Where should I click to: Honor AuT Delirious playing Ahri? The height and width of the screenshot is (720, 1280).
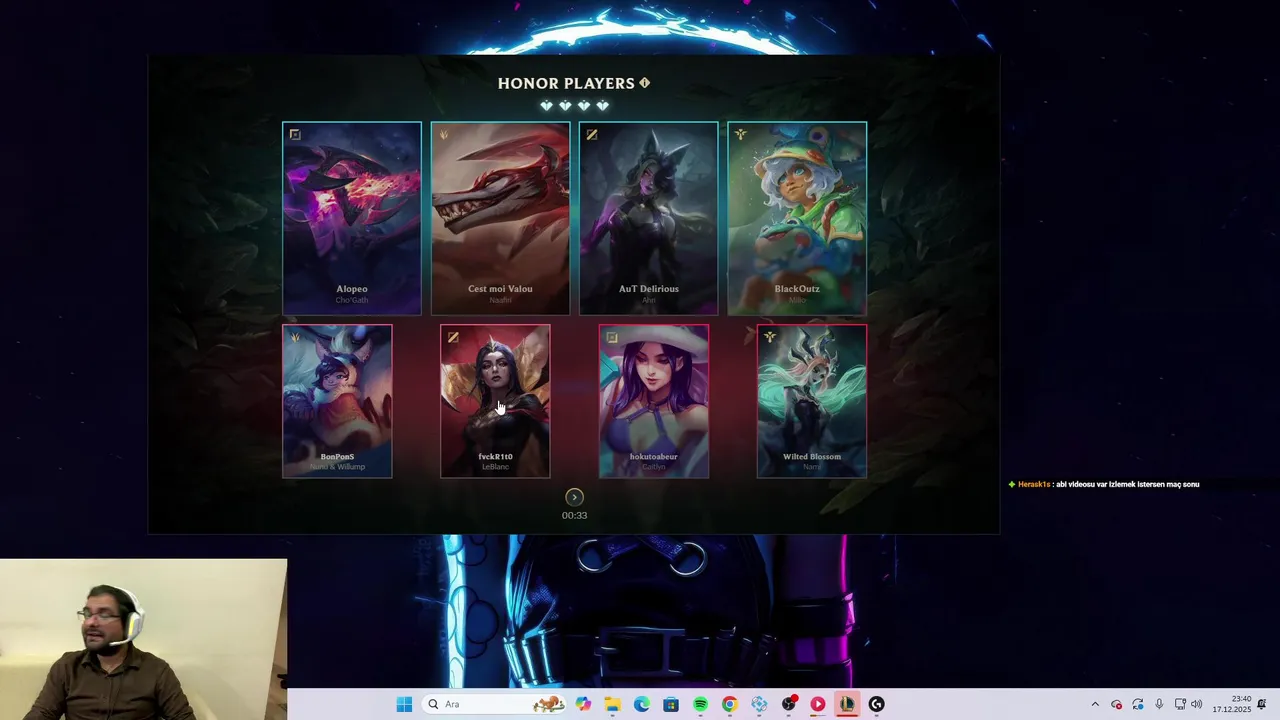coord(648,218)
